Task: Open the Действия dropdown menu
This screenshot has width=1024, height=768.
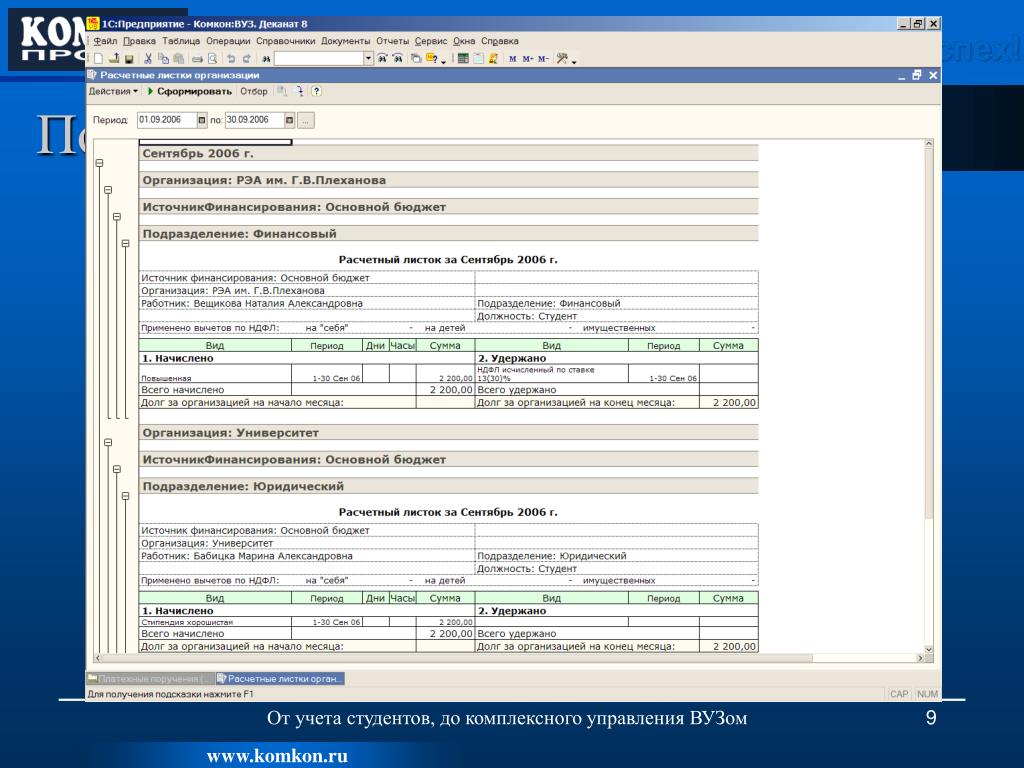Action: click(113, 91)
